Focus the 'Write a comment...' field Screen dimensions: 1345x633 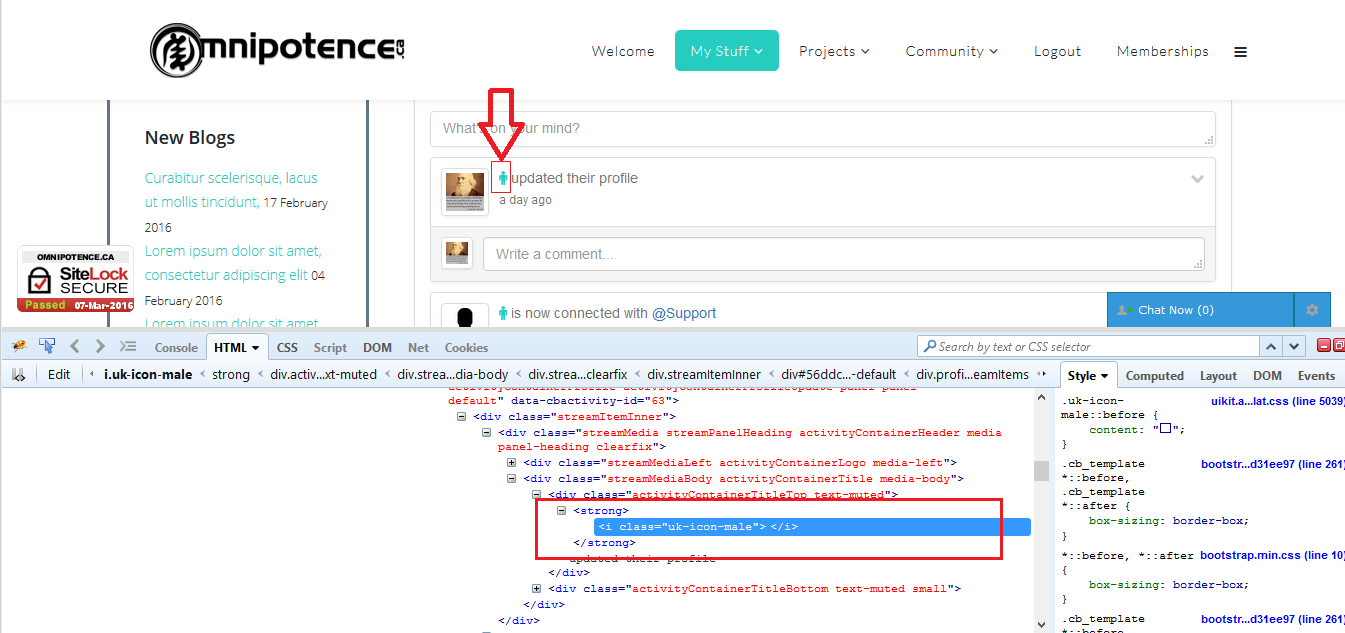[843, 253]
